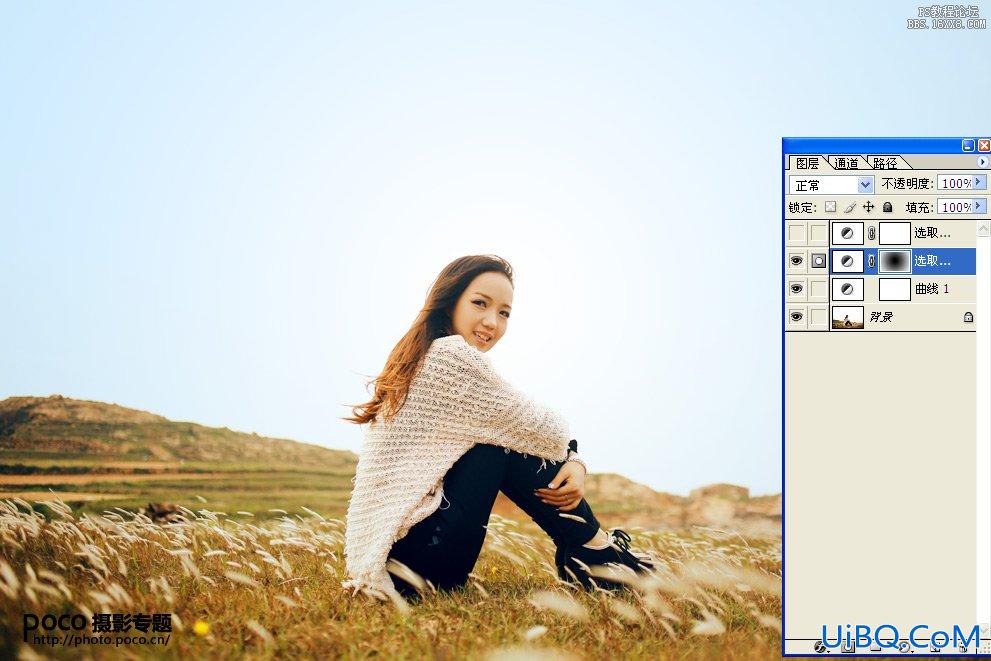Hide the 背景 layer
The height and width of the screenshot is (661, 991).
tap(796, 317)
